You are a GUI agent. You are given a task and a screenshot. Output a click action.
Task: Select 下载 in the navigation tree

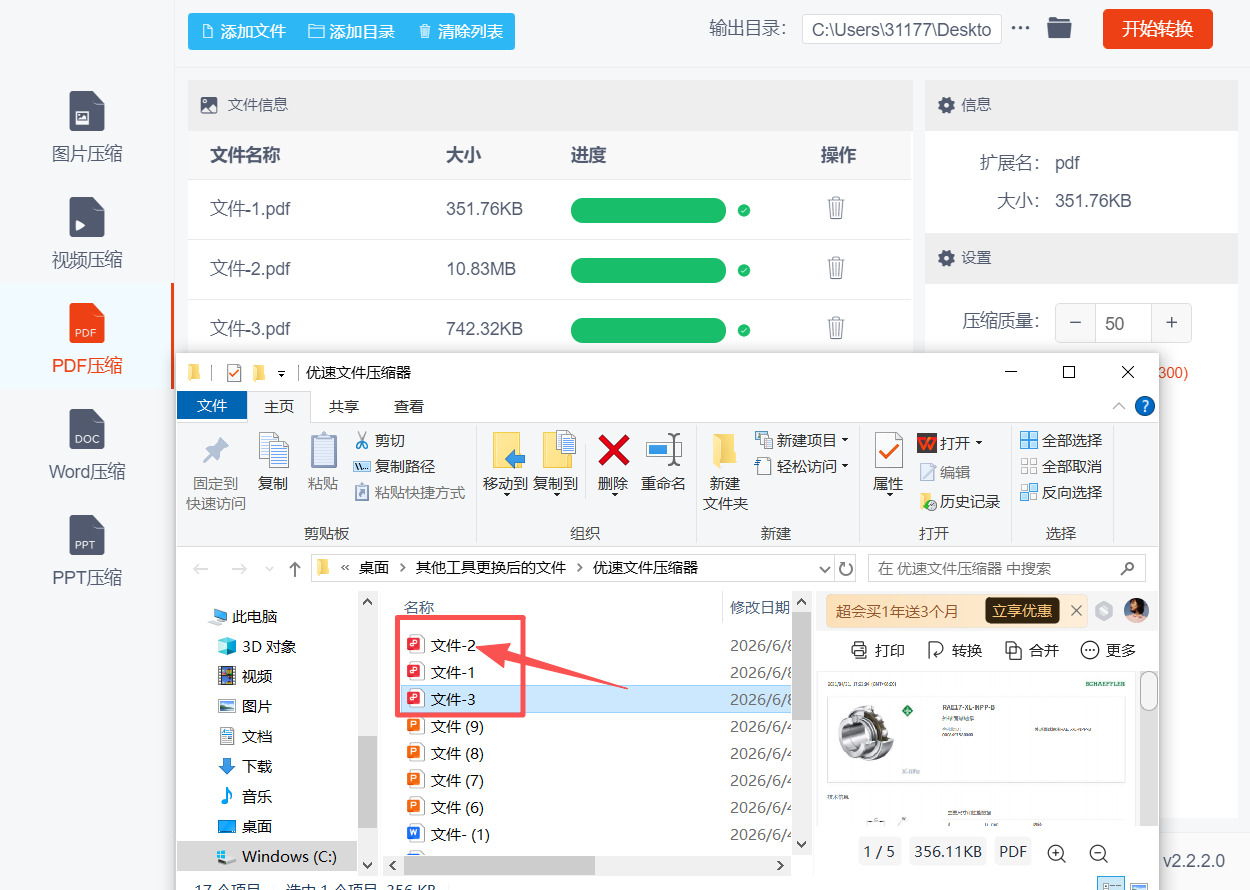pyautogui.click(x=245, y=767)
